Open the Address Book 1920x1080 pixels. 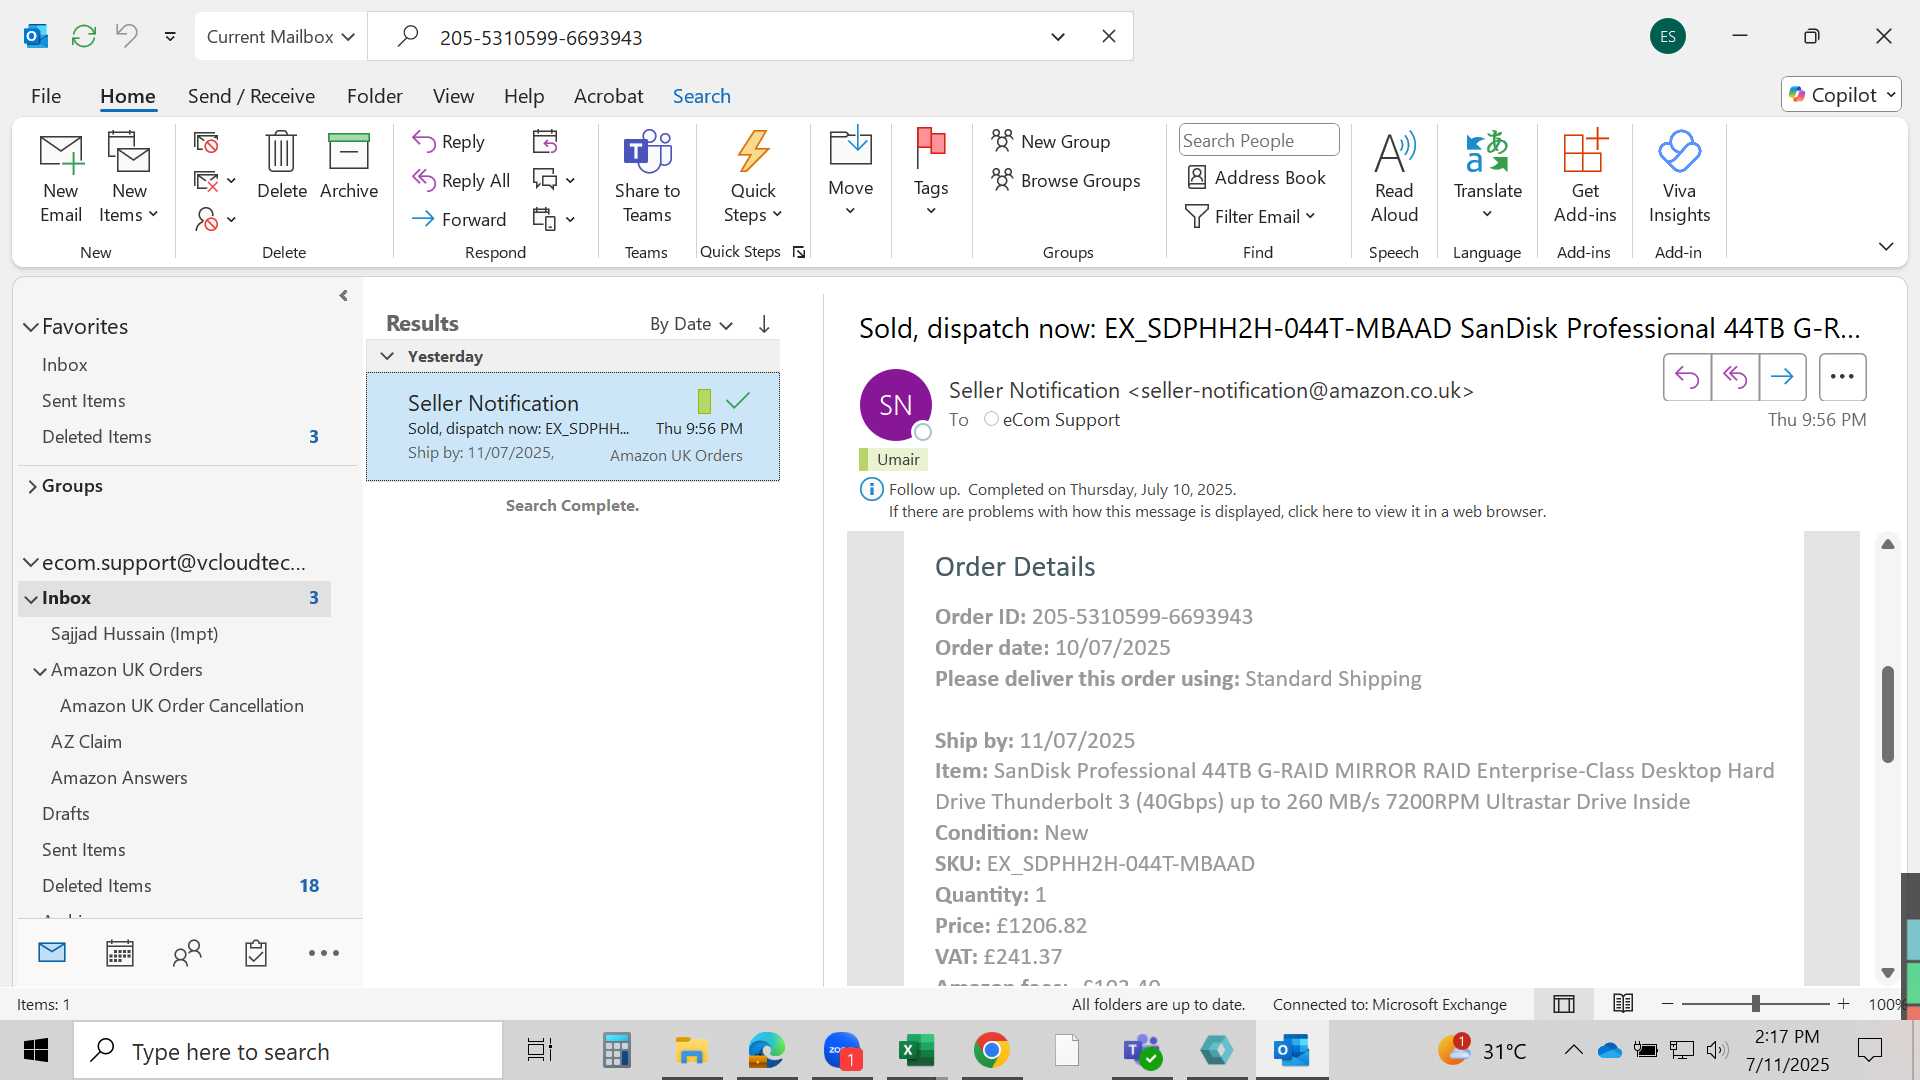(1256, 178)
